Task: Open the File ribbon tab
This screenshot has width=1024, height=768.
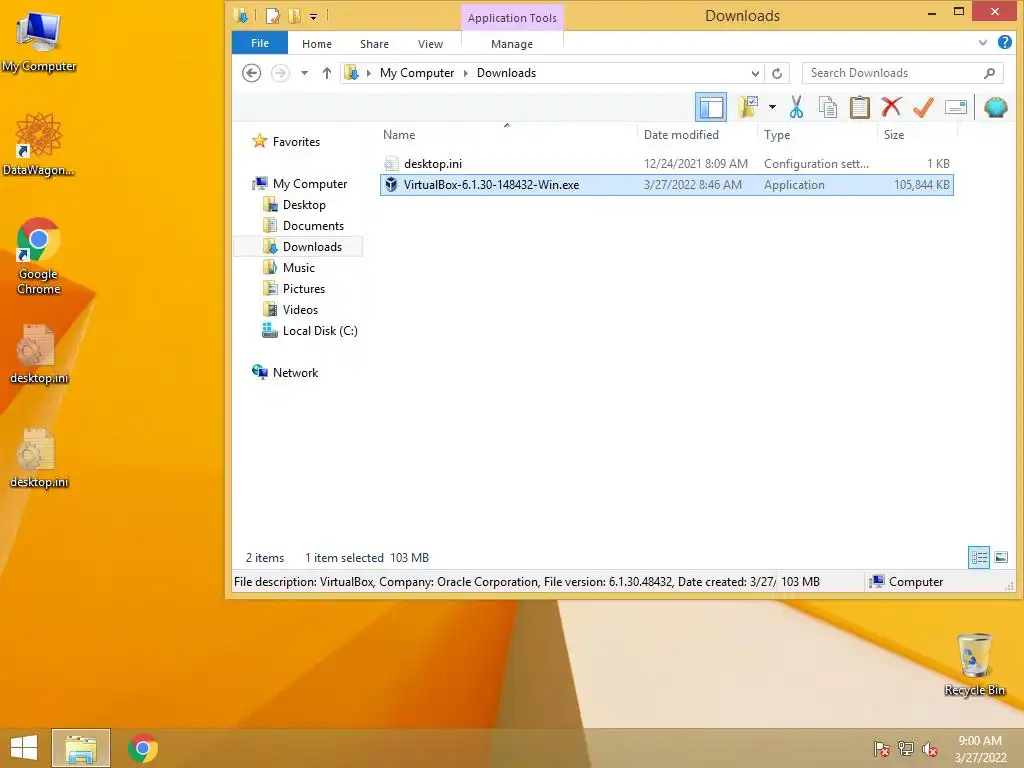Action: 260,43
